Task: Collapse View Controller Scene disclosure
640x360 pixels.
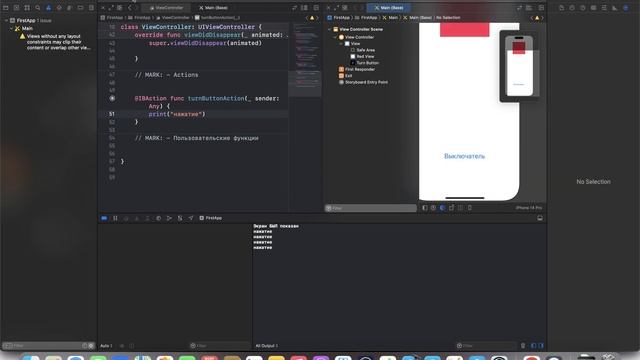Action: click(329, 29)
